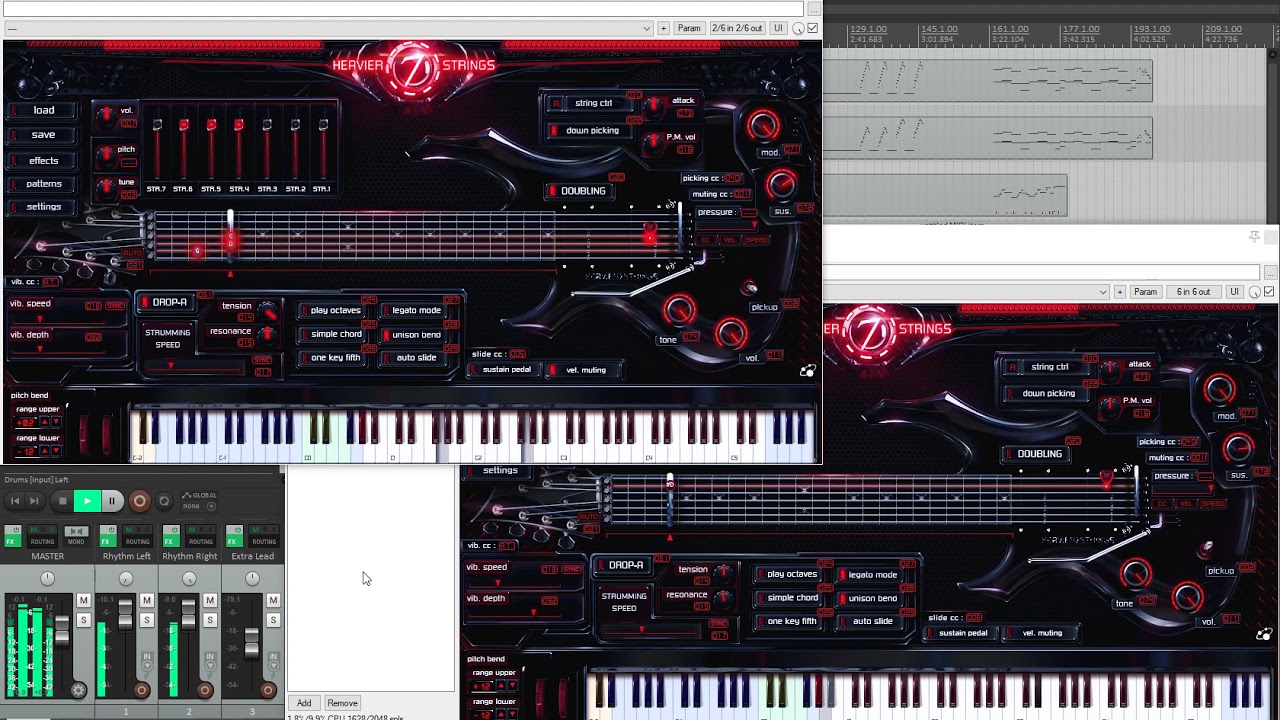
Task: Toggle the bypass checkbox in top FX window
Action: coord(813,28)
